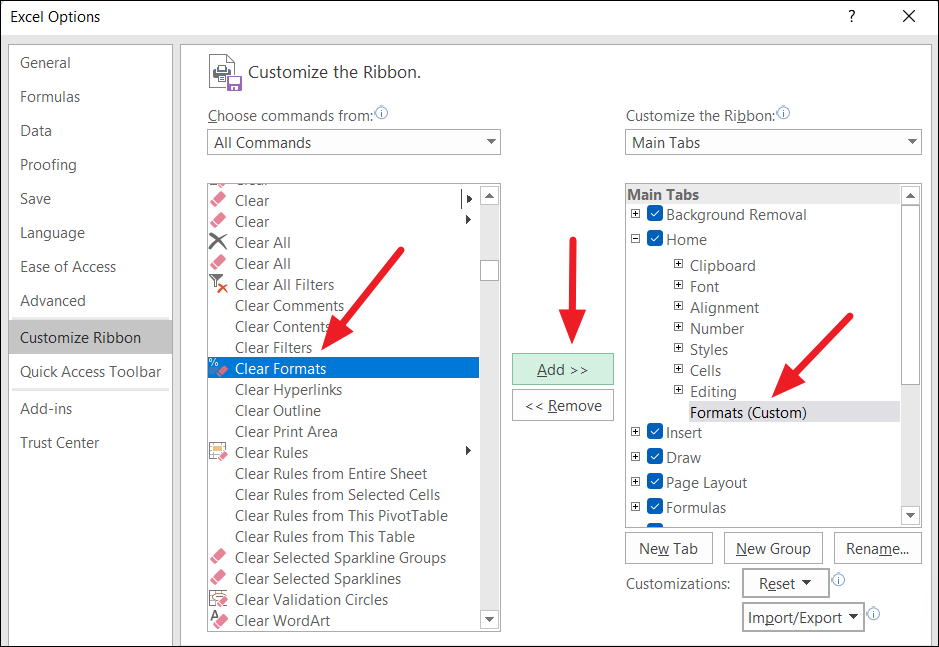Select the Clear Validation Circles icon

tap(219, 599)
